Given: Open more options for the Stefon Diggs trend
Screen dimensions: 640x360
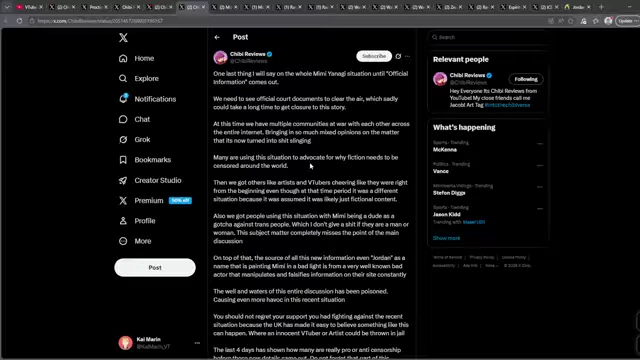Looking at the screenshot, I should coord(540,187).
